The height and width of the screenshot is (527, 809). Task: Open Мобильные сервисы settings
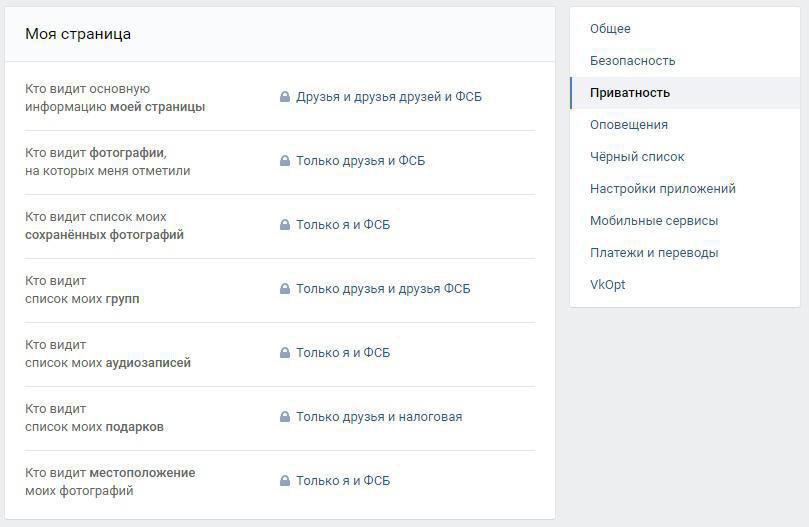[x=654, y=221]
